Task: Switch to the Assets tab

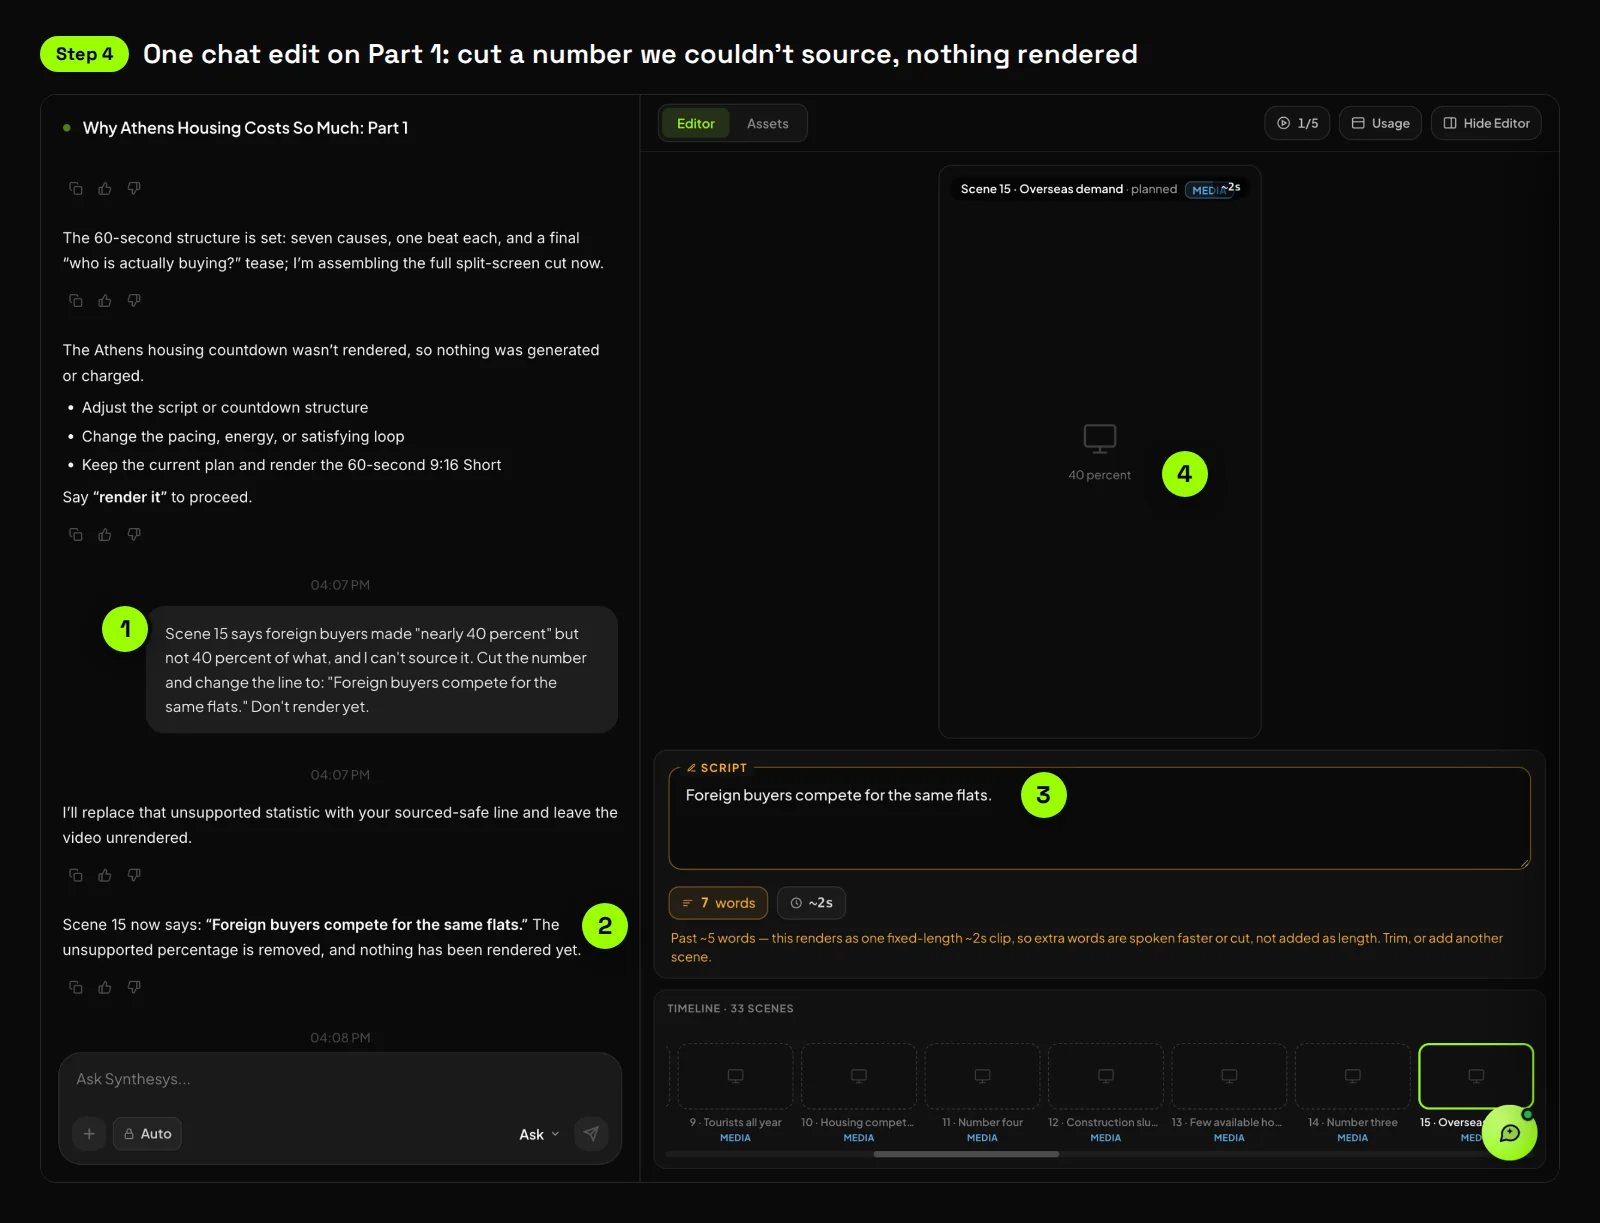Action: click(767, 123)
